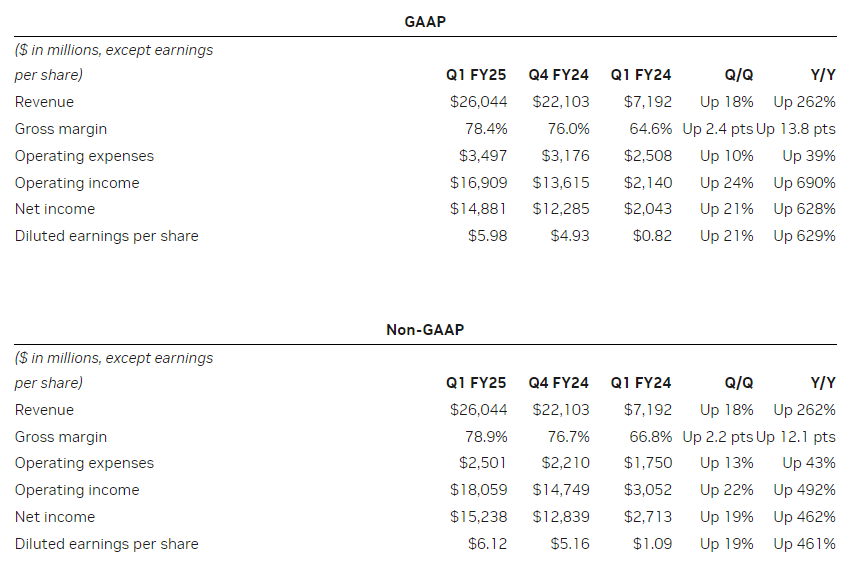Click GAAP operating income value $16,909

(x=479, y=183)
